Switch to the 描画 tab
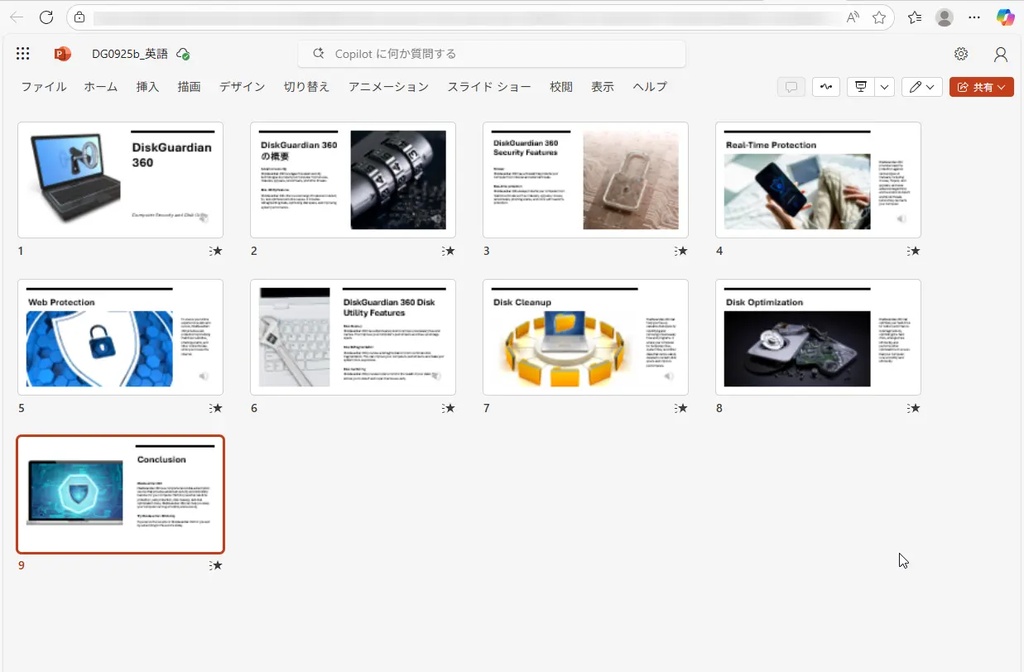Viewport: 1024px width, 672px height. coord(189,87)
